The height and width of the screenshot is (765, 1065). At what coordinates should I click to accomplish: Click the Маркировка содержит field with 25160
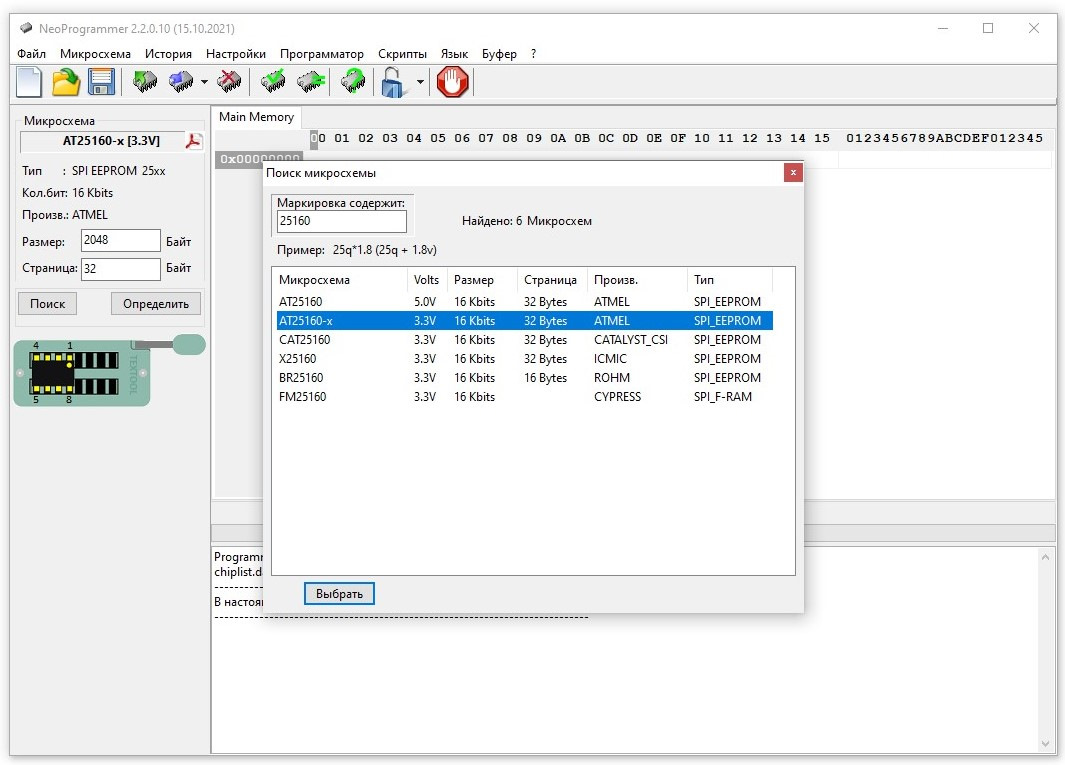342,221
